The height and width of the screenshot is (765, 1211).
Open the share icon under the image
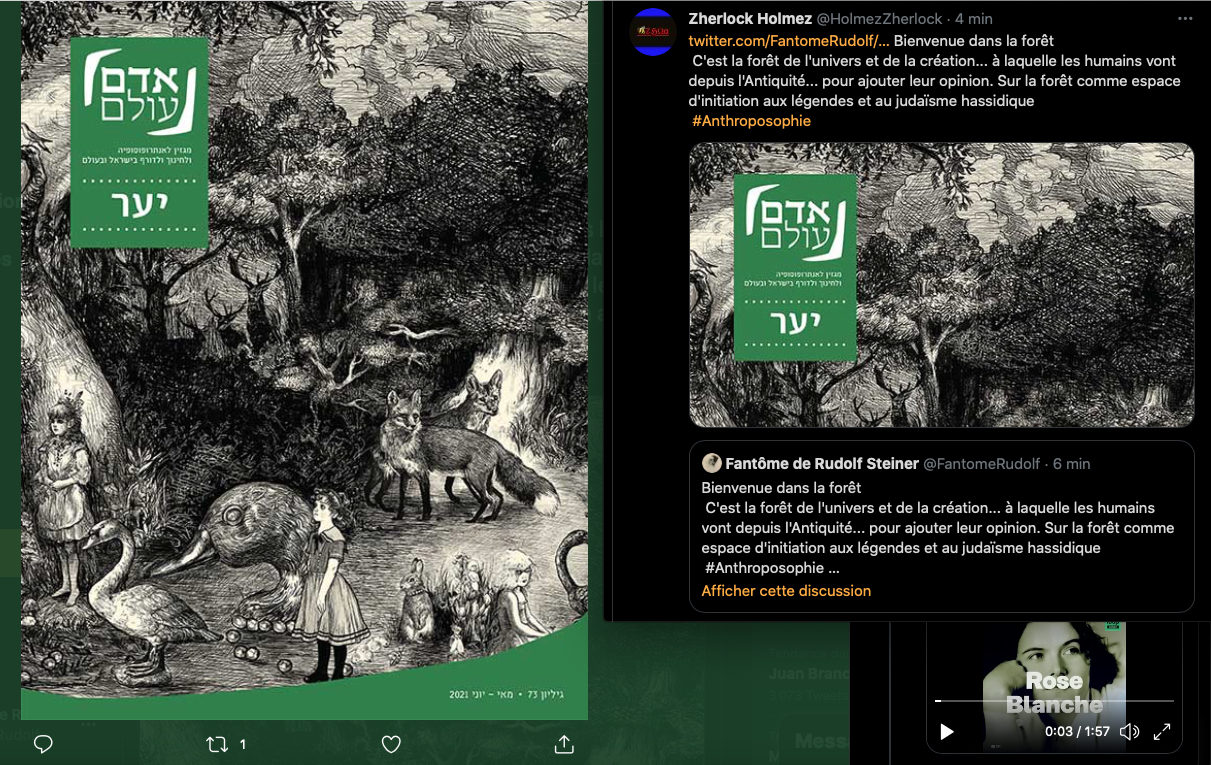[564, 744]
